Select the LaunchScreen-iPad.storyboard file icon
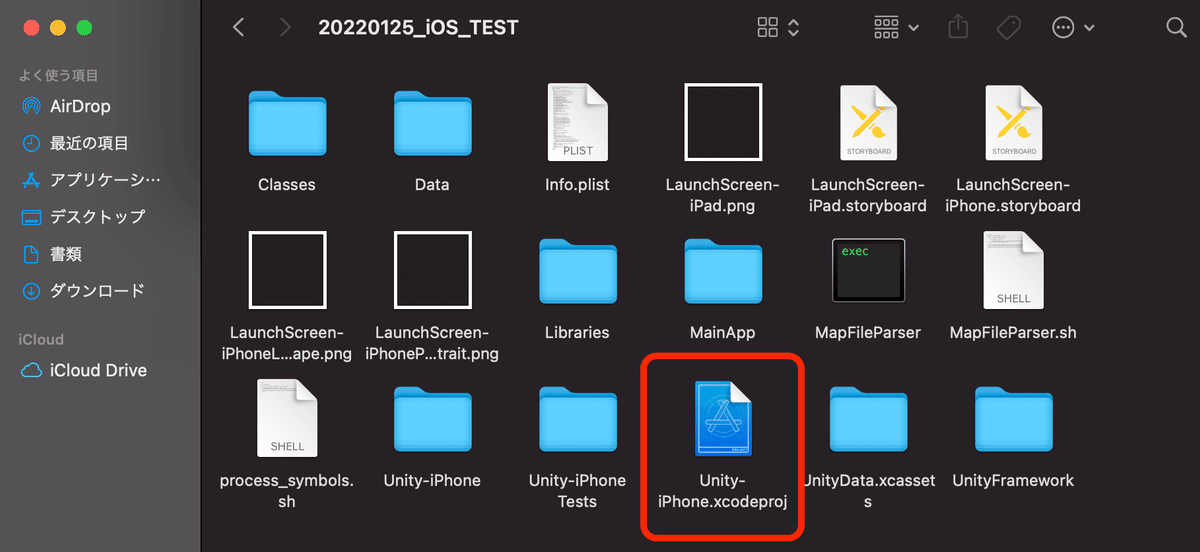Screen dimensions: 1200x552 (868, 122)
